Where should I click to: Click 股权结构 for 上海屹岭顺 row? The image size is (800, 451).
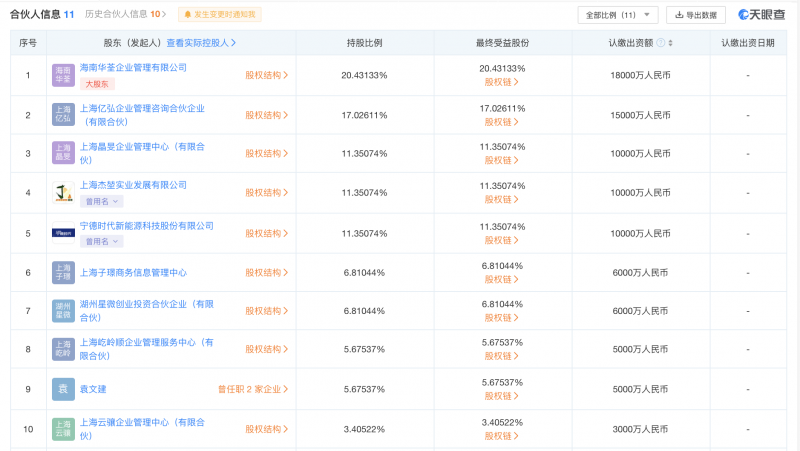266,349
